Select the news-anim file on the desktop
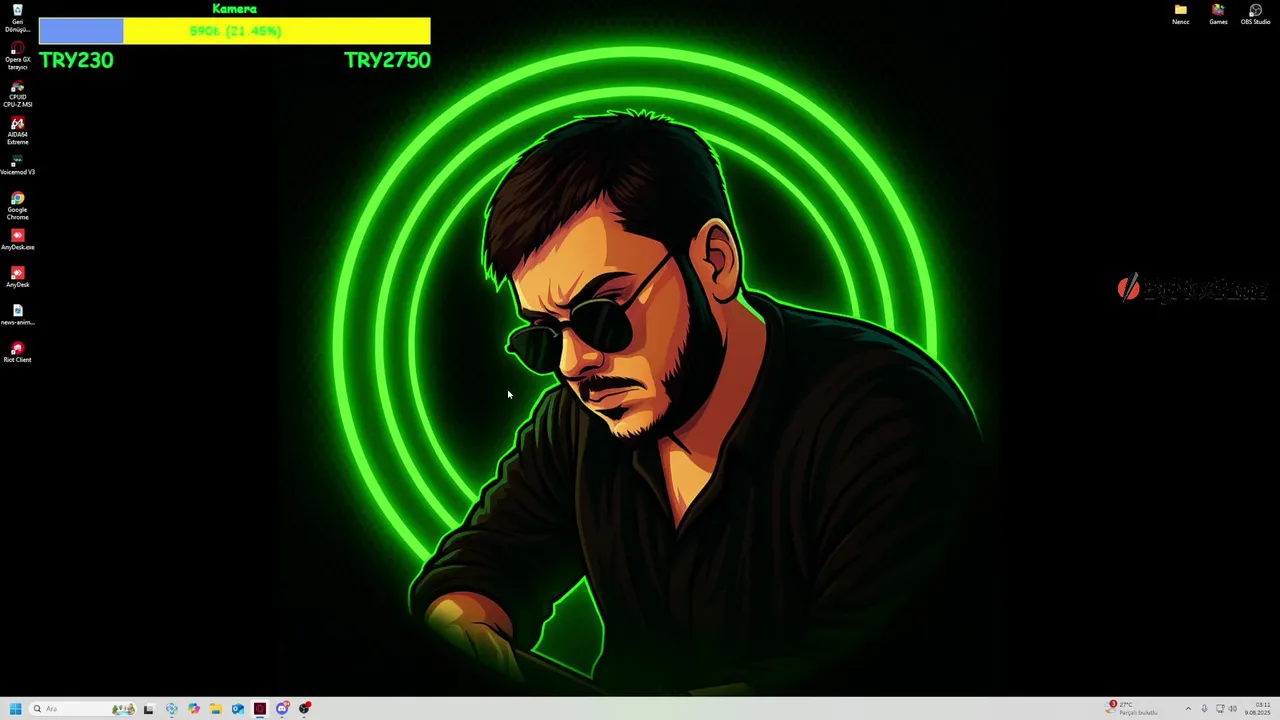The image size is (1280, 720). tap(17, 315)
